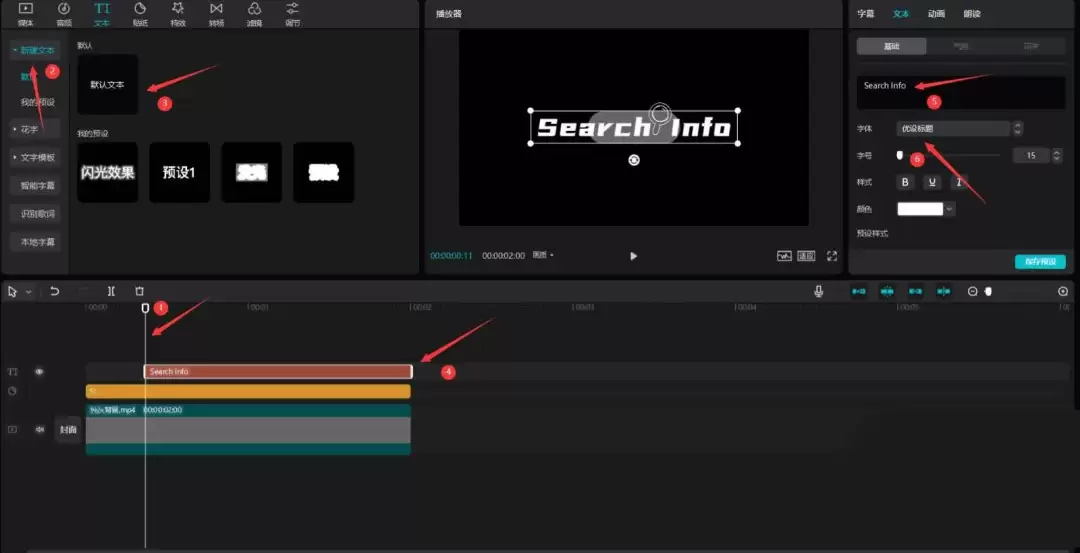The width and height of the screenshot is (1080, 553).
Task: Click the 保存预设 save preset button
Action: pyautogui.click(x=1039, y=262)
